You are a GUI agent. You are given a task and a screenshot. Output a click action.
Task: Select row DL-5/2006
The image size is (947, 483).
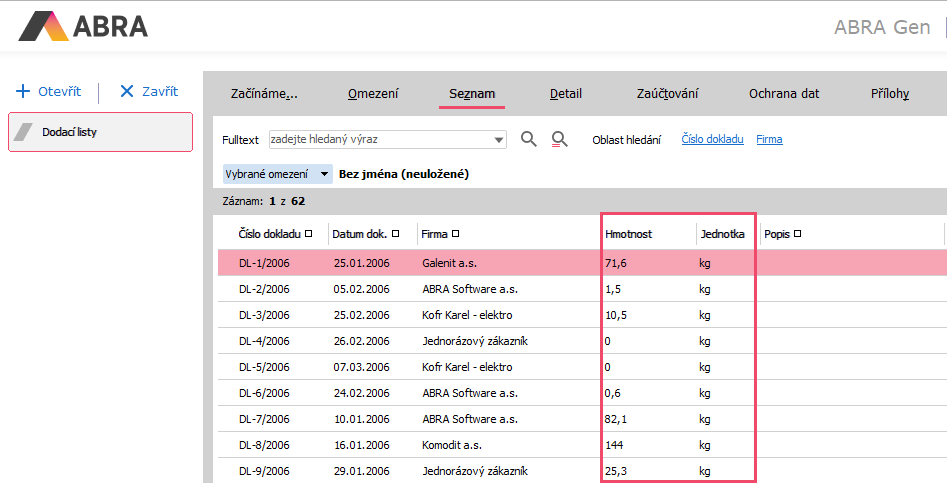tap(582, 367)
